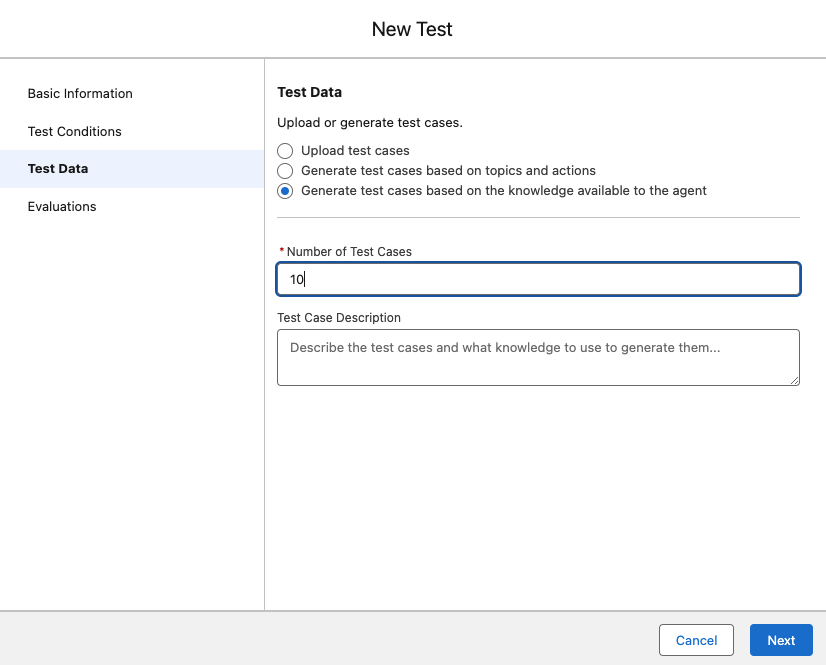Select the "Upload test cases" radio button
Image resolution: width=826 pixels, height=665 pixels.
tap(285, 151)
